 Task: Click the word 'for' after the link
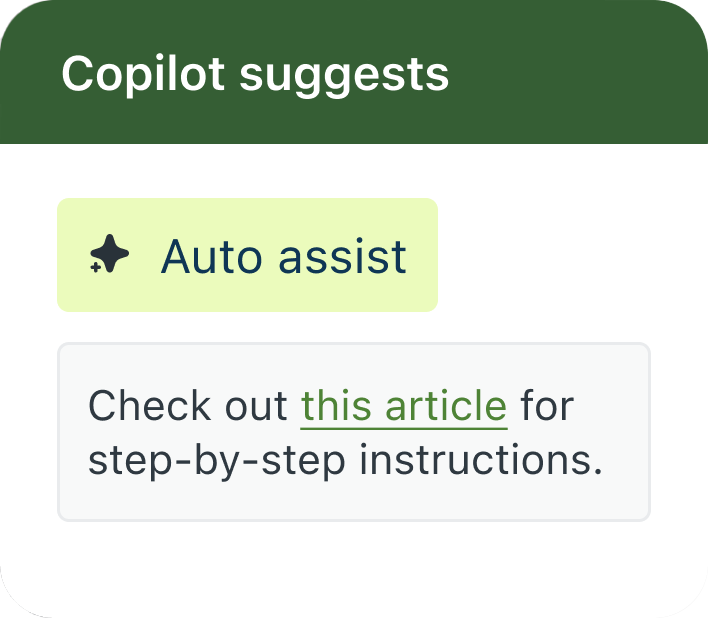point(547,406)
